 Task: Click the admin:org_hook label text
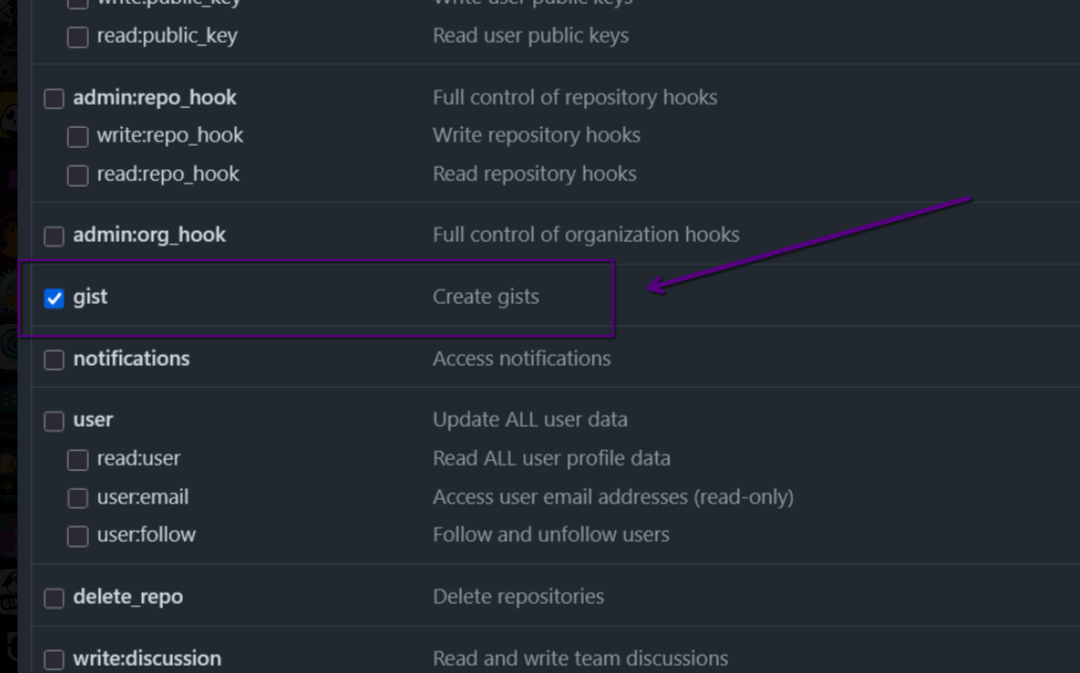(149, 235)
